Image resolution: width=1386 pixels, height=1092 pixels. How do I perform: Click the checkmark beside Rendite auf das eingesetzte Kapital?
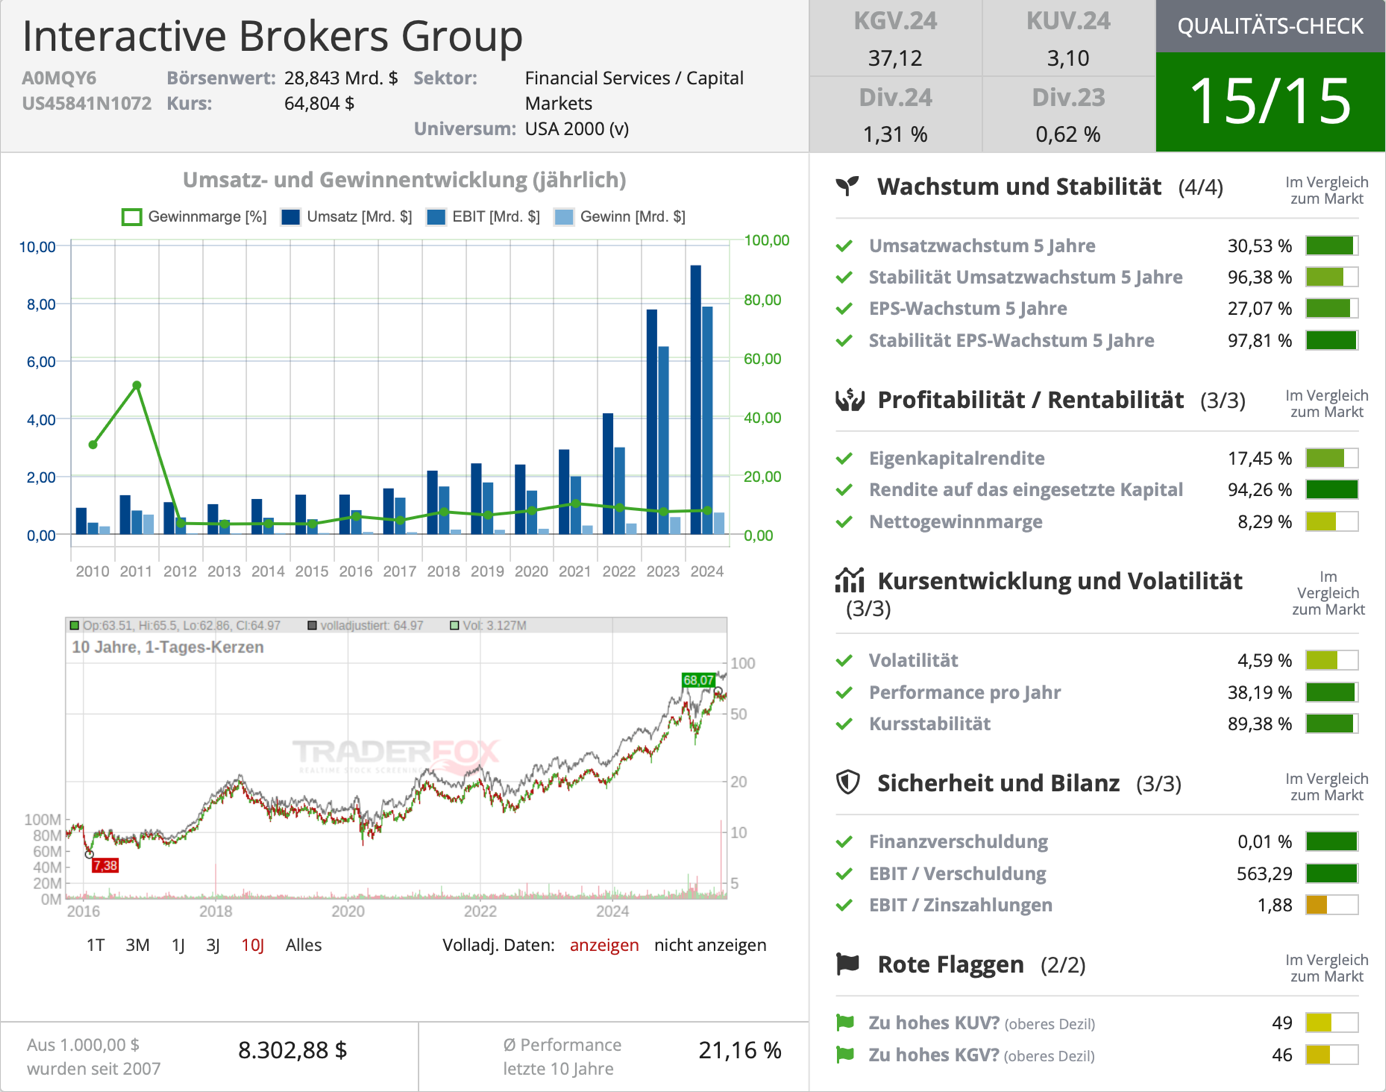coord(845,490)
